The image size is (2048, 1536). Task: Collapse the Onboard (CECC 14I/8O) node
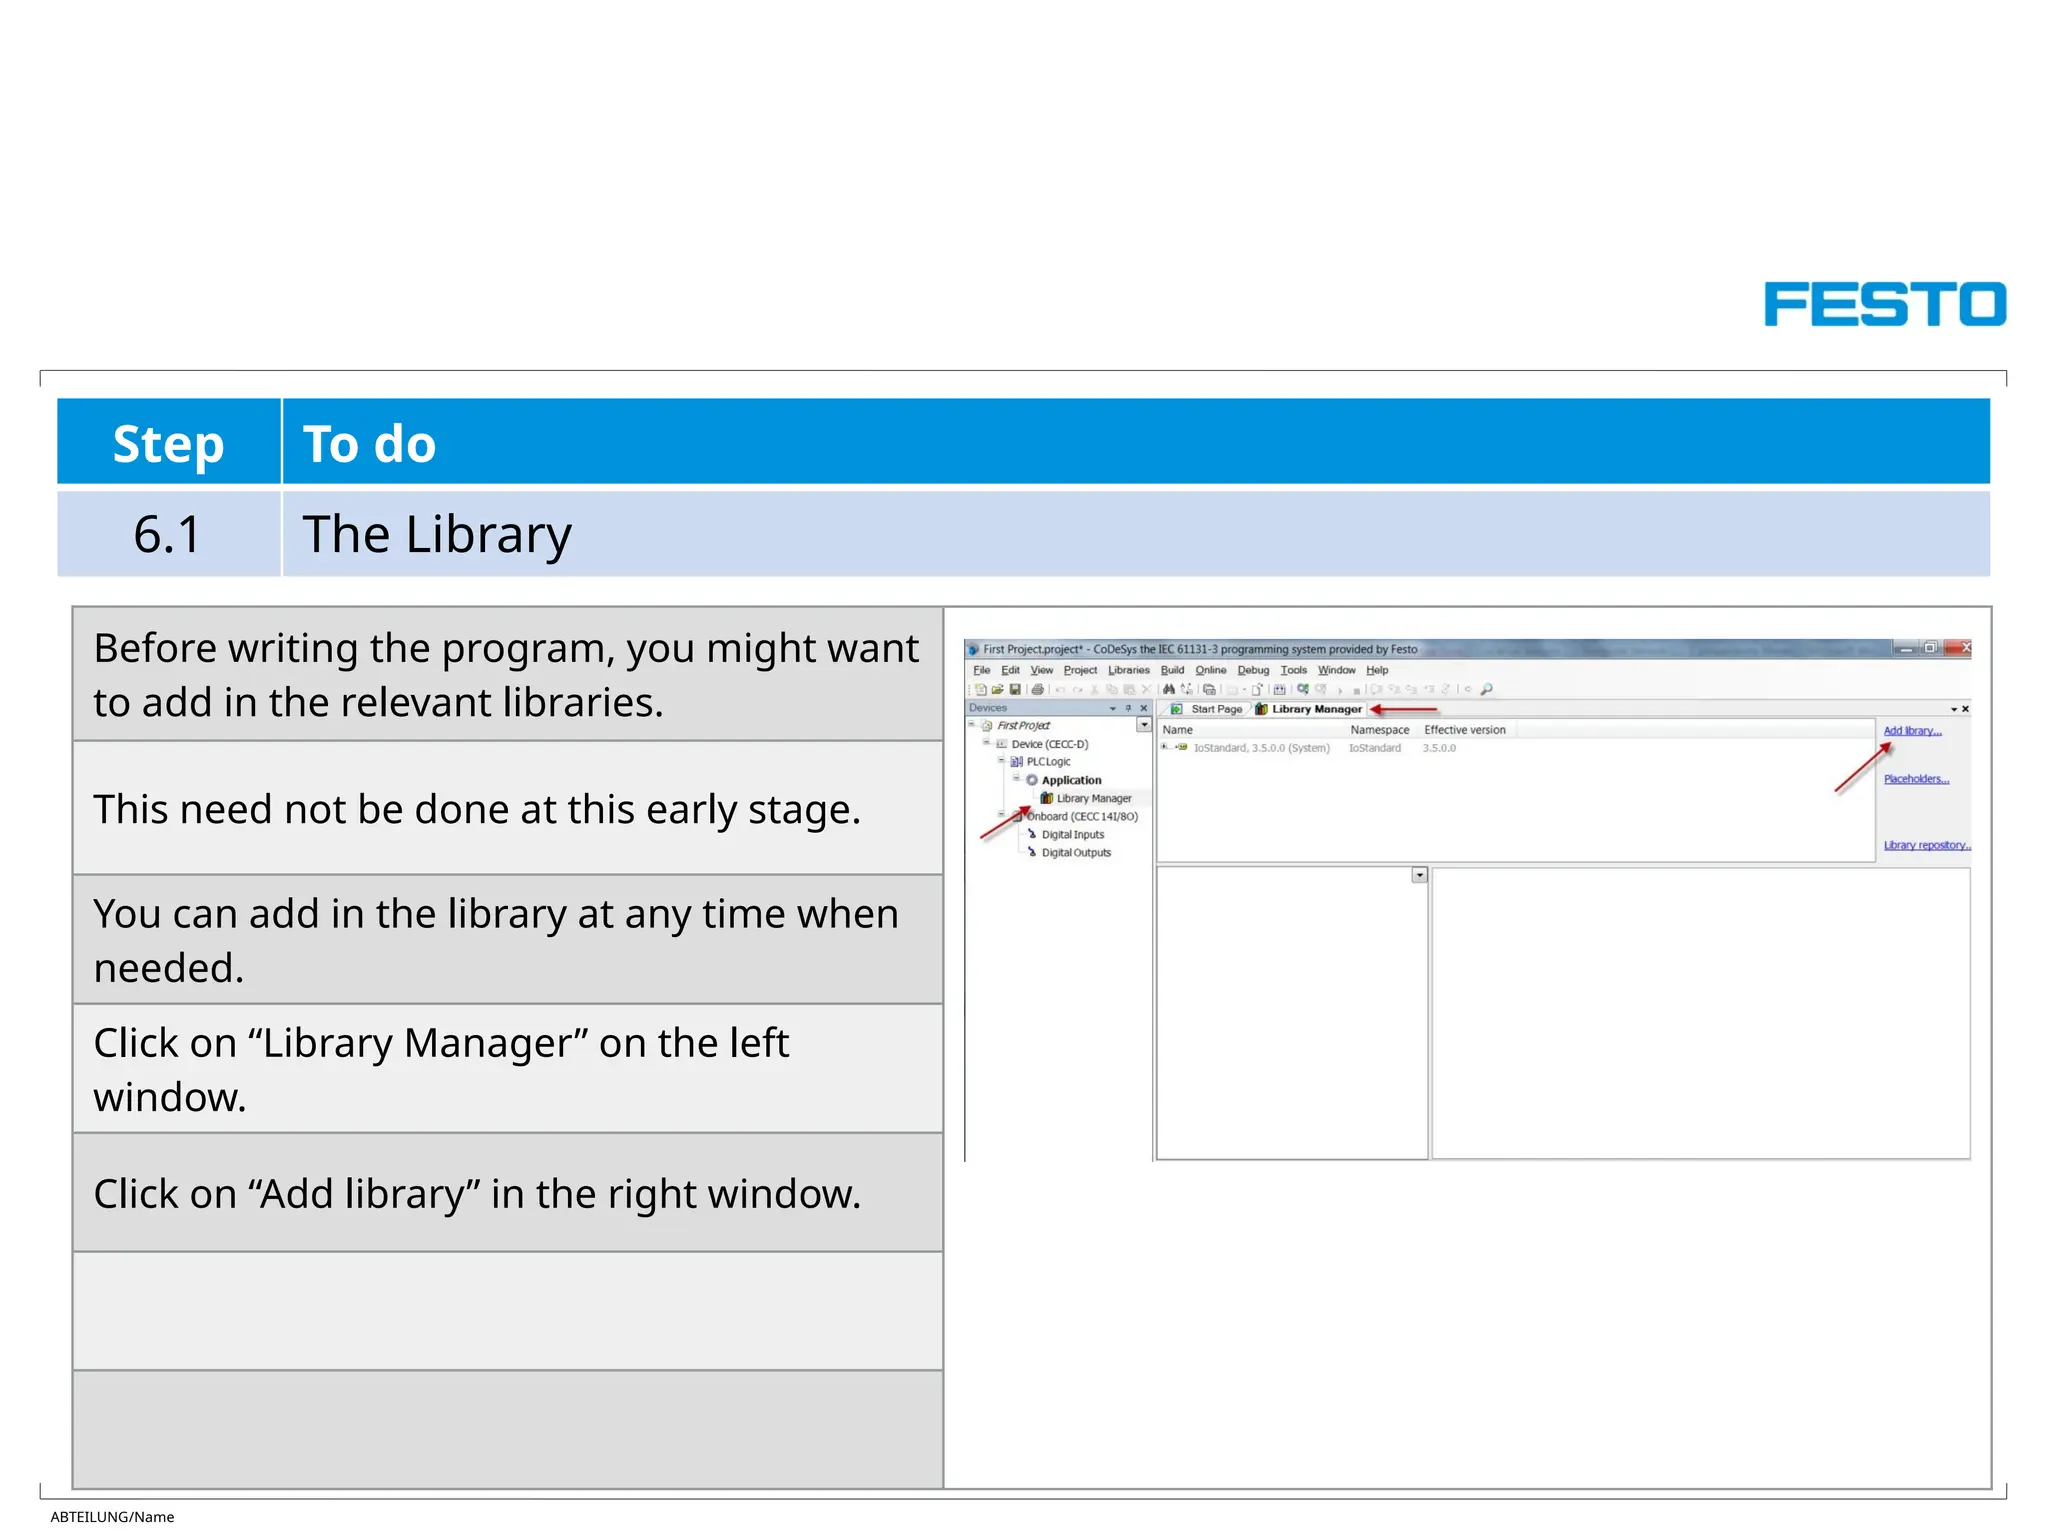1001,815
